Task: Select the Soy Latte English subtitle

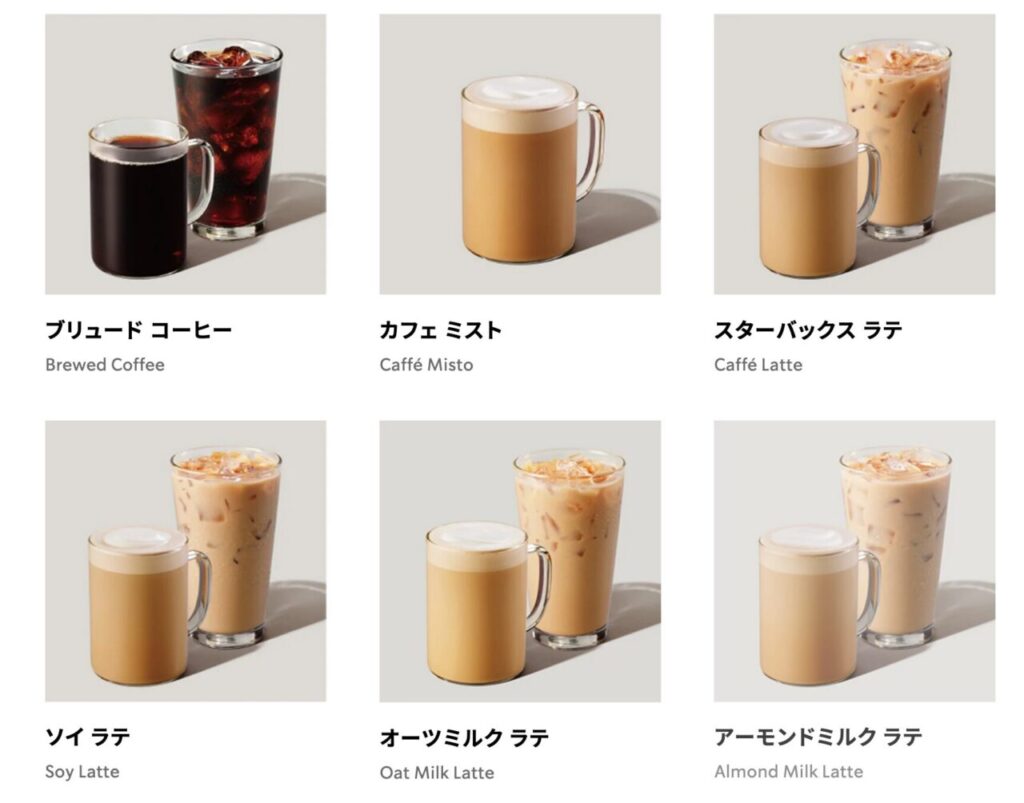Action: (x=82, y=772)
